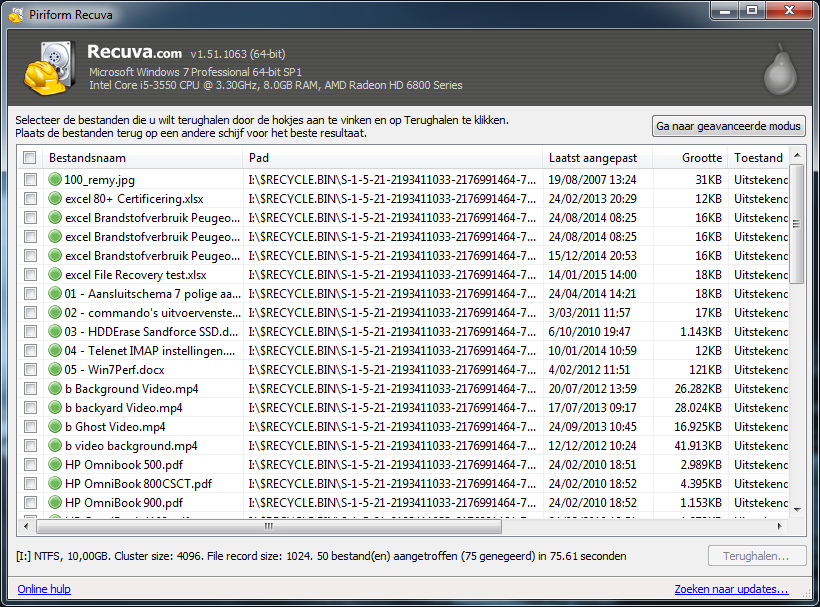
Task: Click the horizontal scrollbar right arrow
Action: tap(779, 526)
